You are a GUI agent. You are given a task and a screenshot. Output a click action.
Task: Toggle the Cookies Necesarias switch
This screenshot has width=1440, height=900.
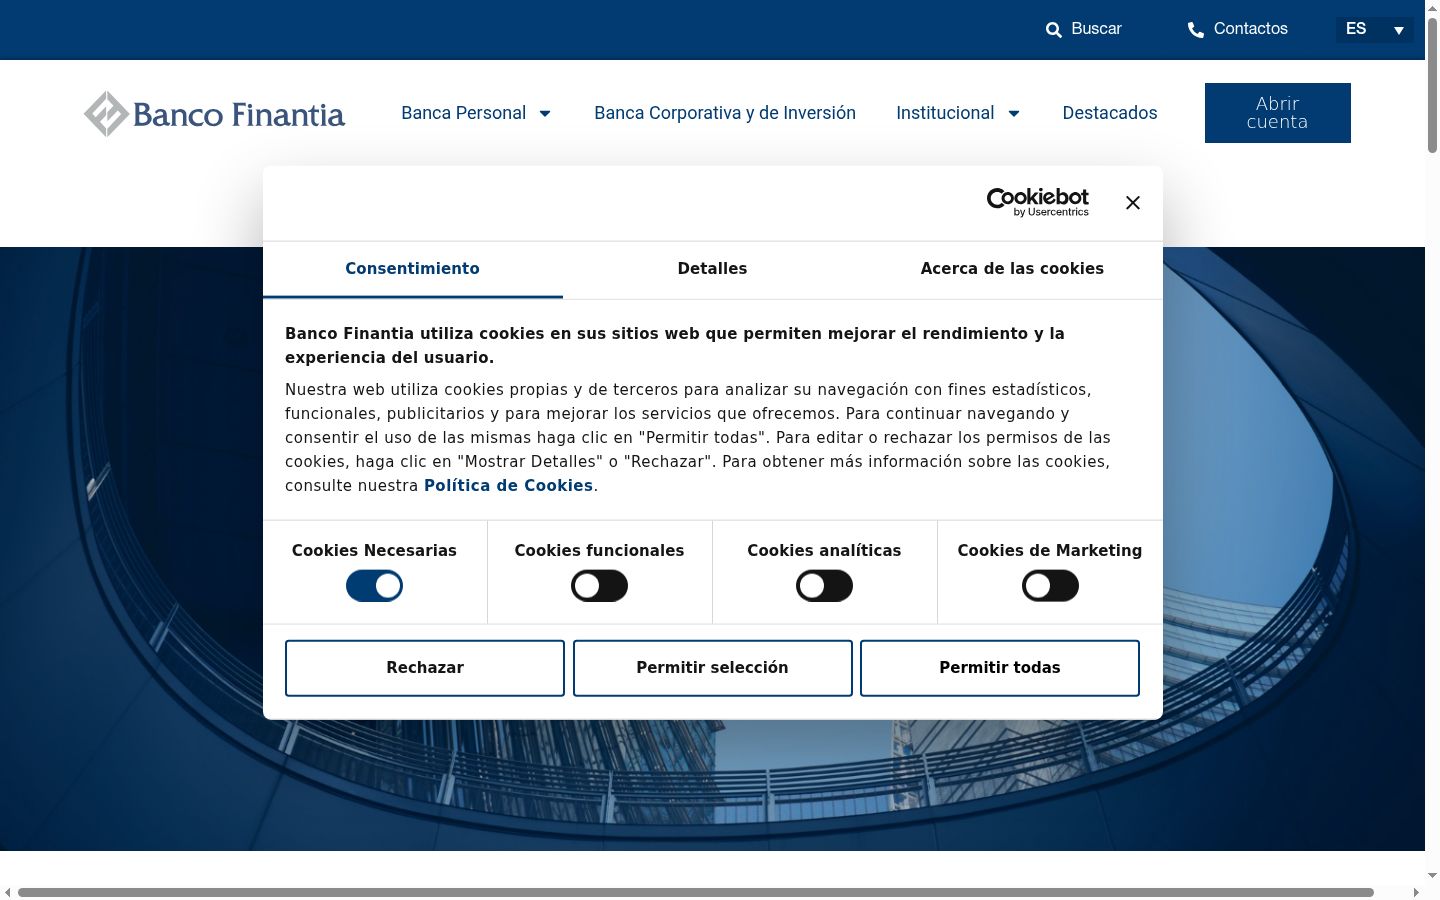[374, 586]
